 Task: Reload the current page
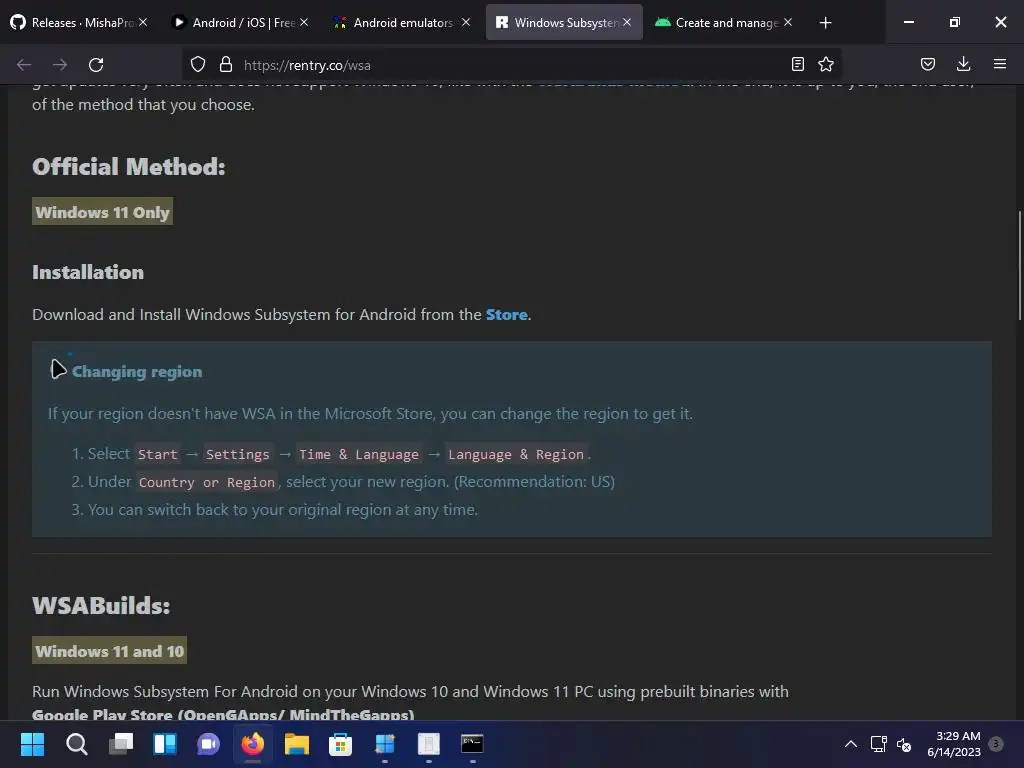[x=96, y=65]
